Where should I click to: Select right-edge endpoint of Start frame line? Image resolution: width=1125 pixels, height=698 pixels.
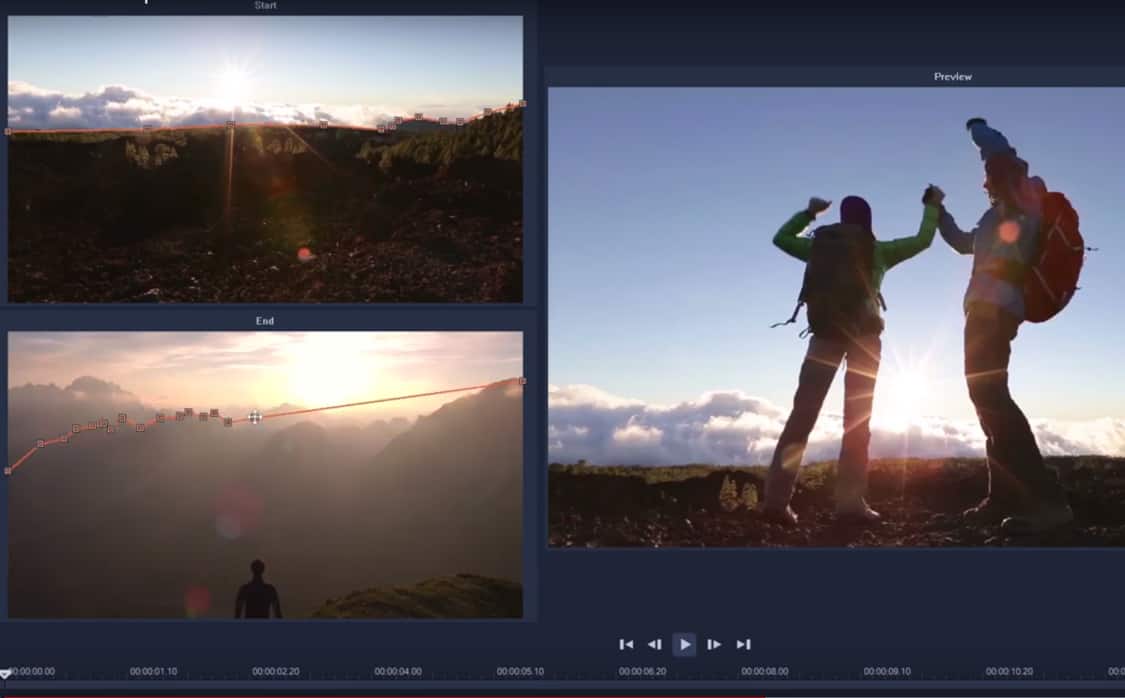coord(521,103)
